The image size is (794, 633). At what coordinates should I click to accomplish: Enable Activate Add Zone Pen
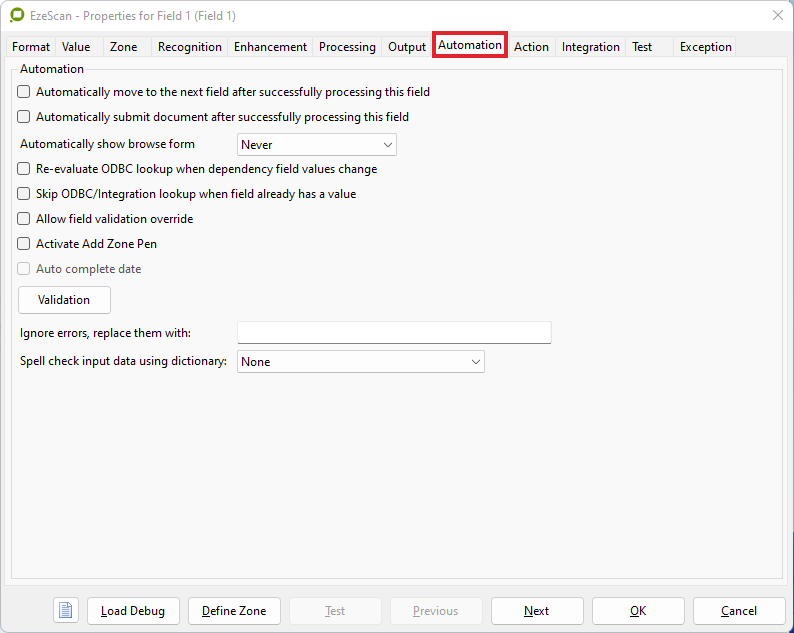pos(24,244)
